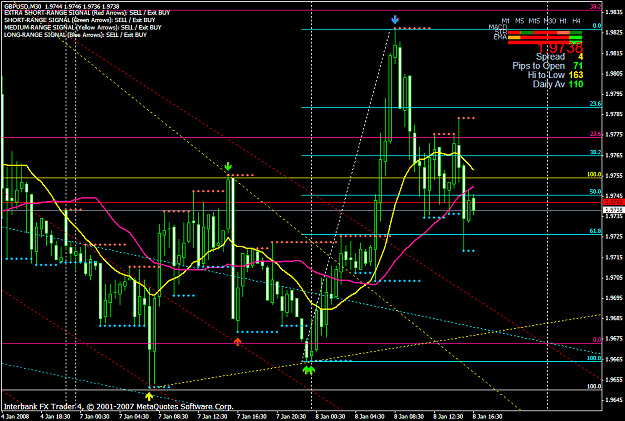Click the white current price tag on the axis

[614, 210]
